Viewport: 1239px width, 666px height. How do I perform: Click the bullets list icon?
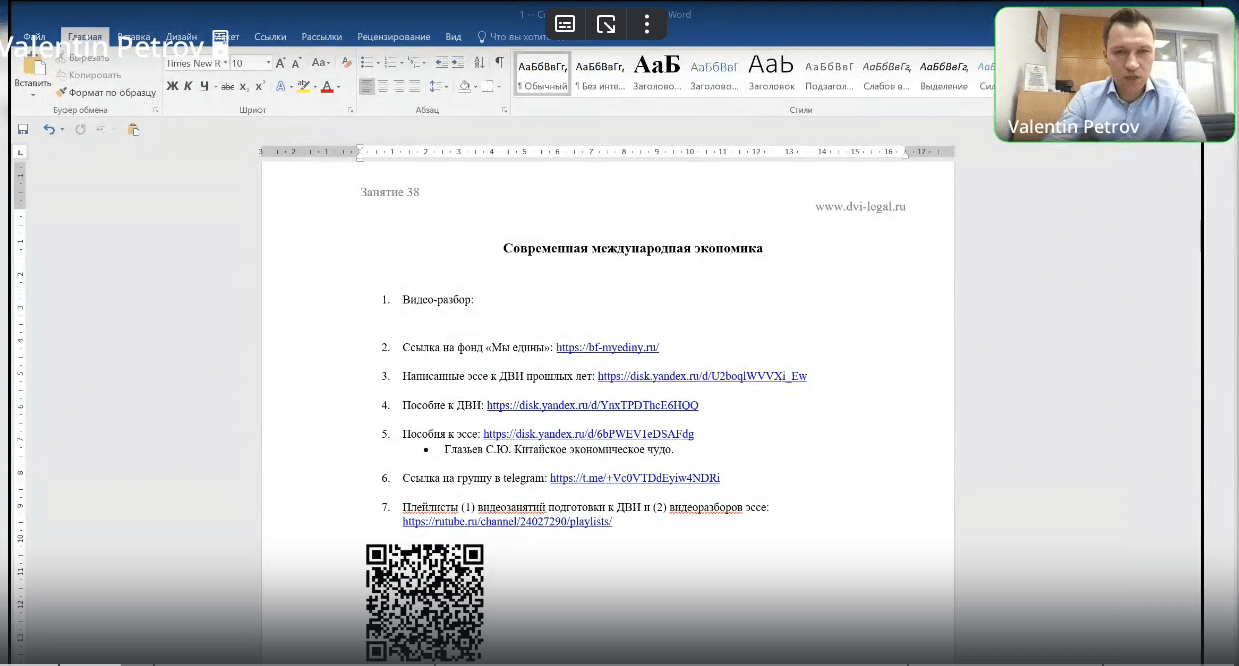[367, 62]
